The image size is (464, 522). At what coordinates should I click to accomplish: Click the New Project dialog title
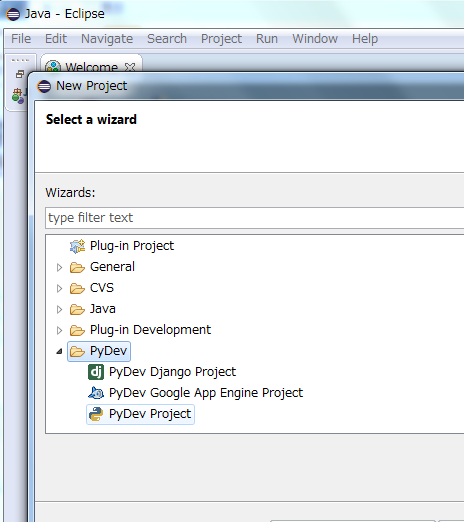tap(91, 86)
